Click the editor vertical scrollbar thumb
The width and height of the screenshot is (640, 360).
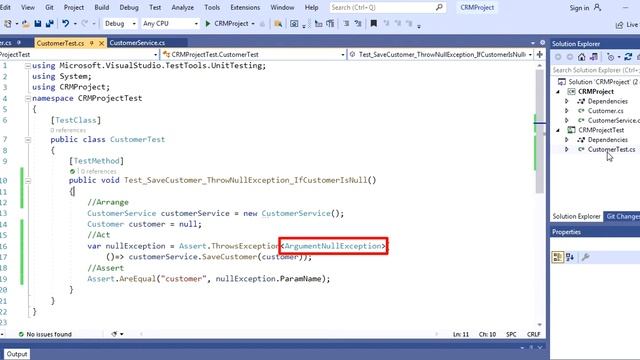[x=540, y=131]
